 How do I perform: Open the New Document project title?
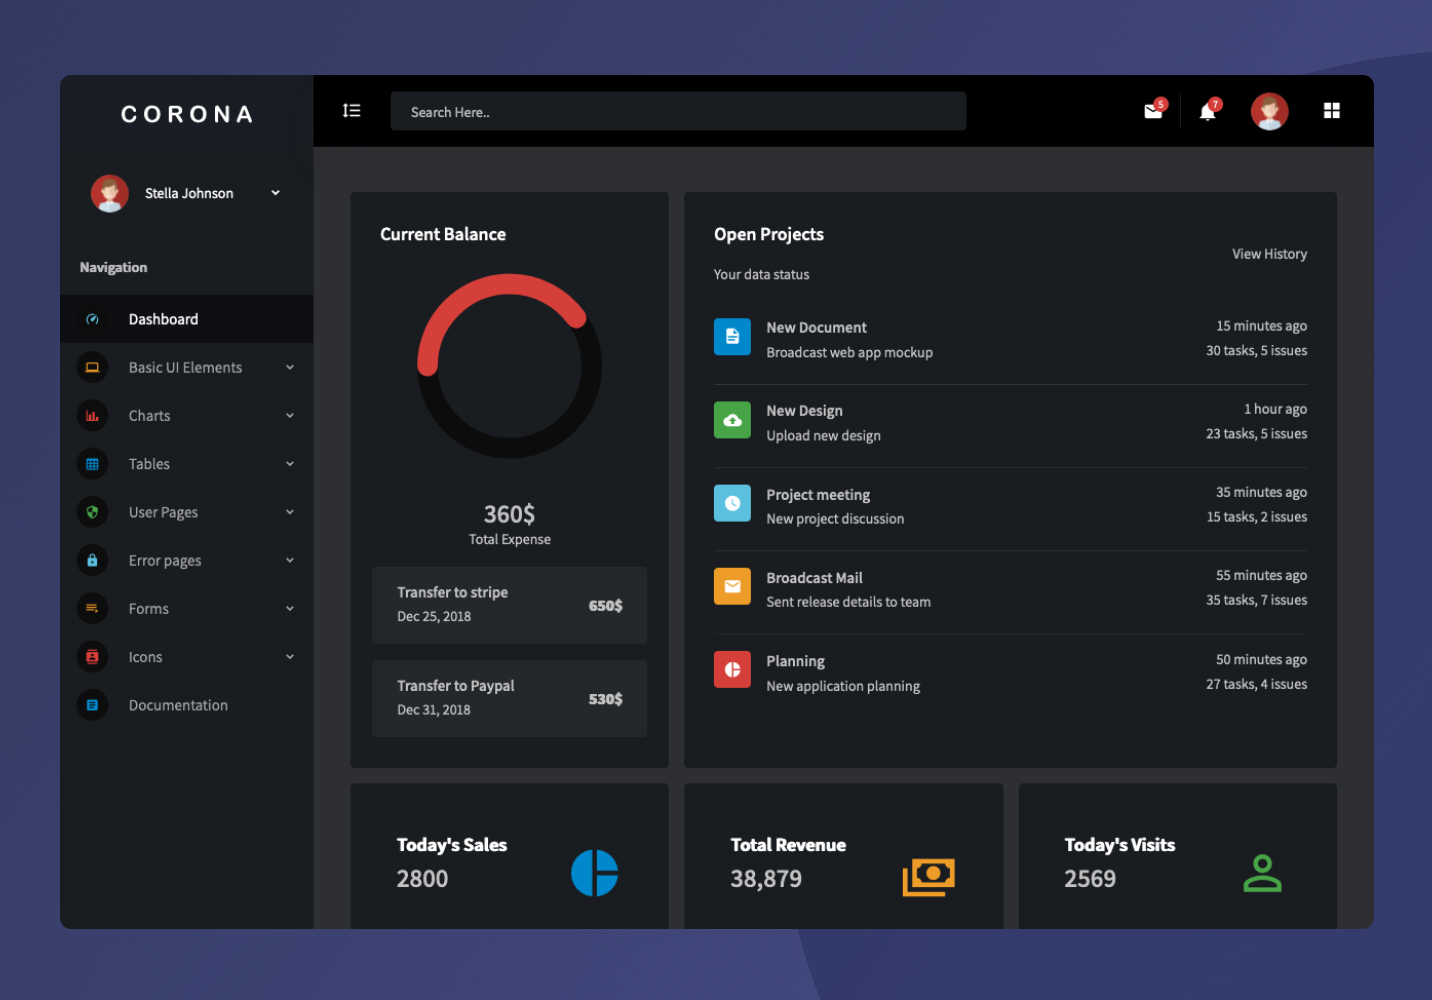(816, 328)
